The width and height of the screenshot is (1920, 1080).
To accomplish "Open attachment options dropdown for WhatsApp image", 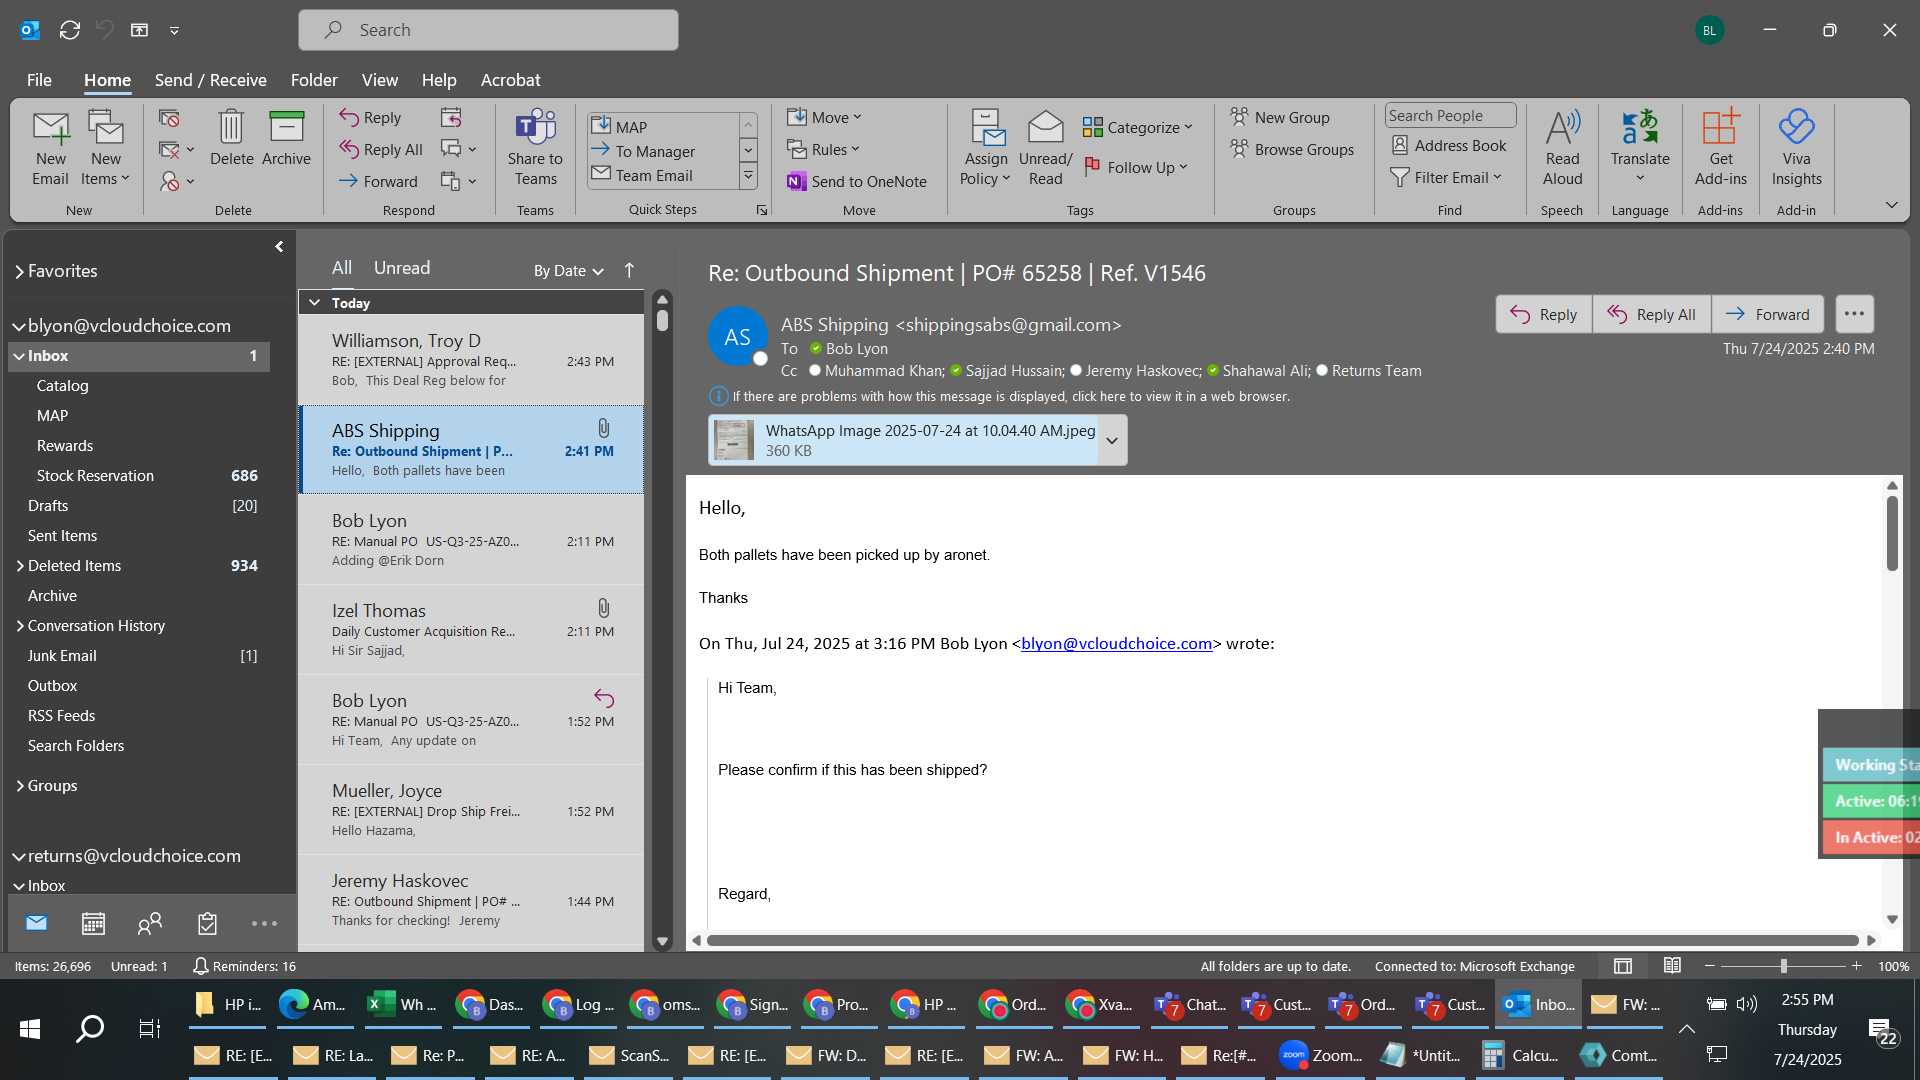I will 1112,441.
